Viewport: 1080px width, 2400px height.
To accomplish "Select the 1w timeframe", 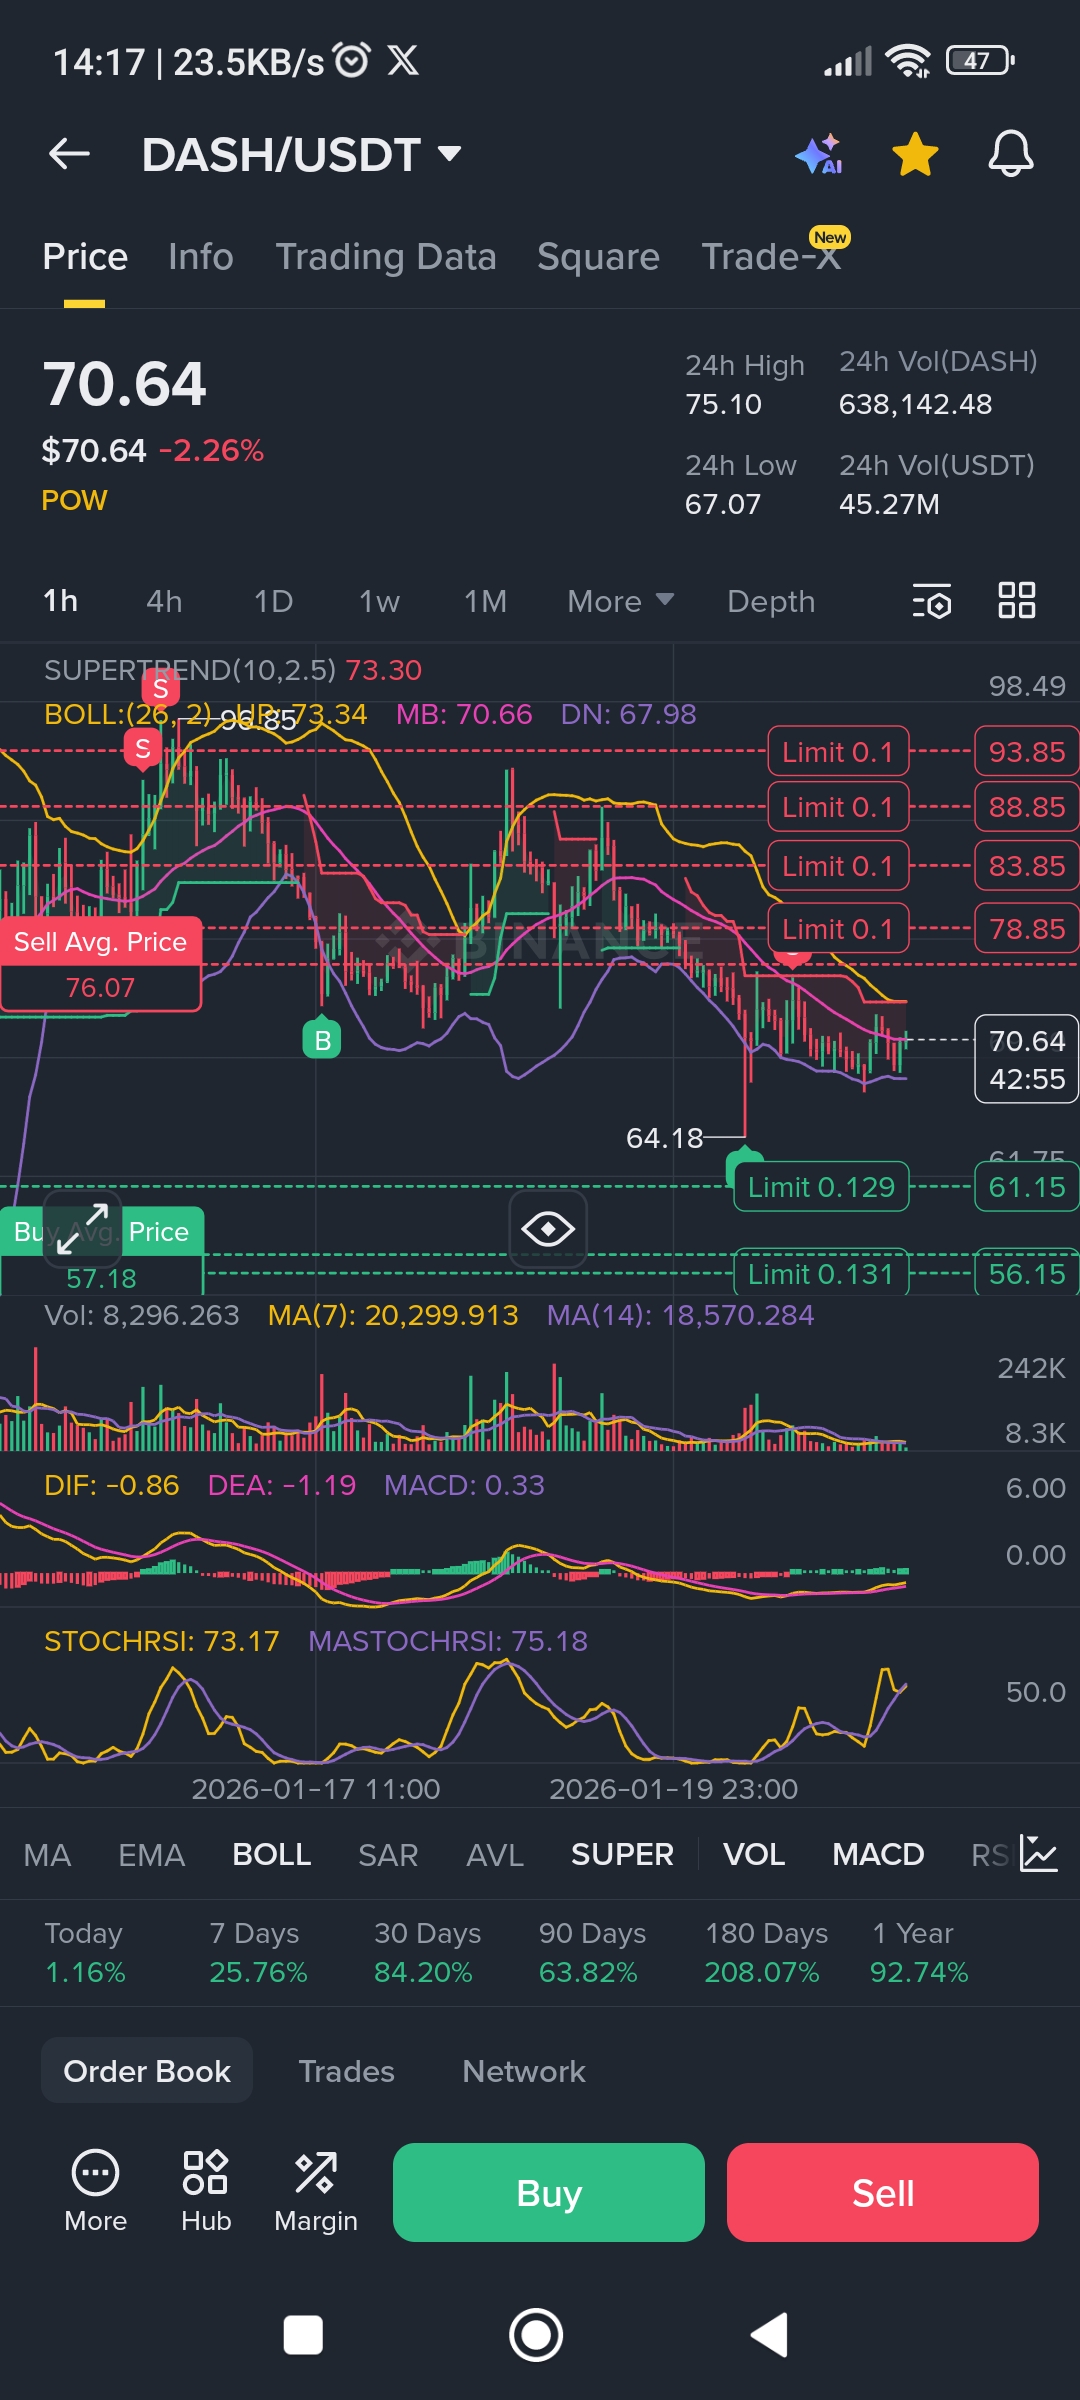I will [379, 601].
